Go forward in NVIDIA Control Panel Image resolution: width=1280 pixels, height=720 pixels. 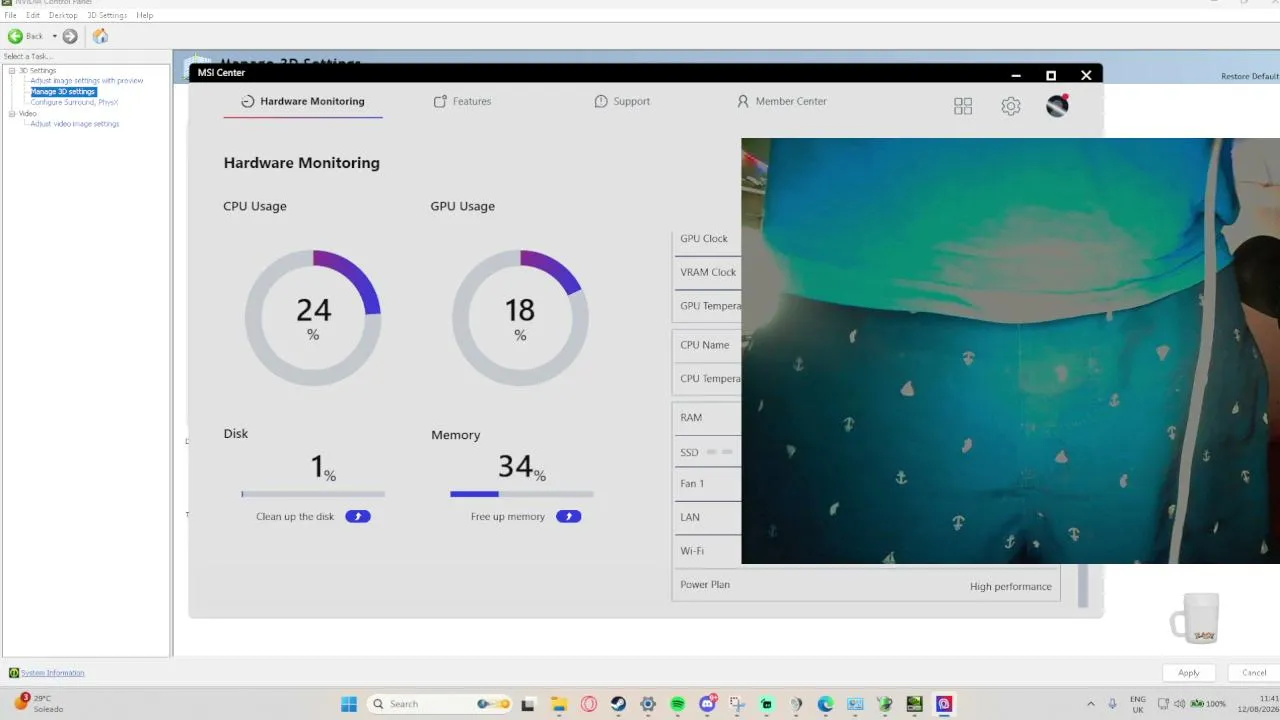tap(70, 36)
